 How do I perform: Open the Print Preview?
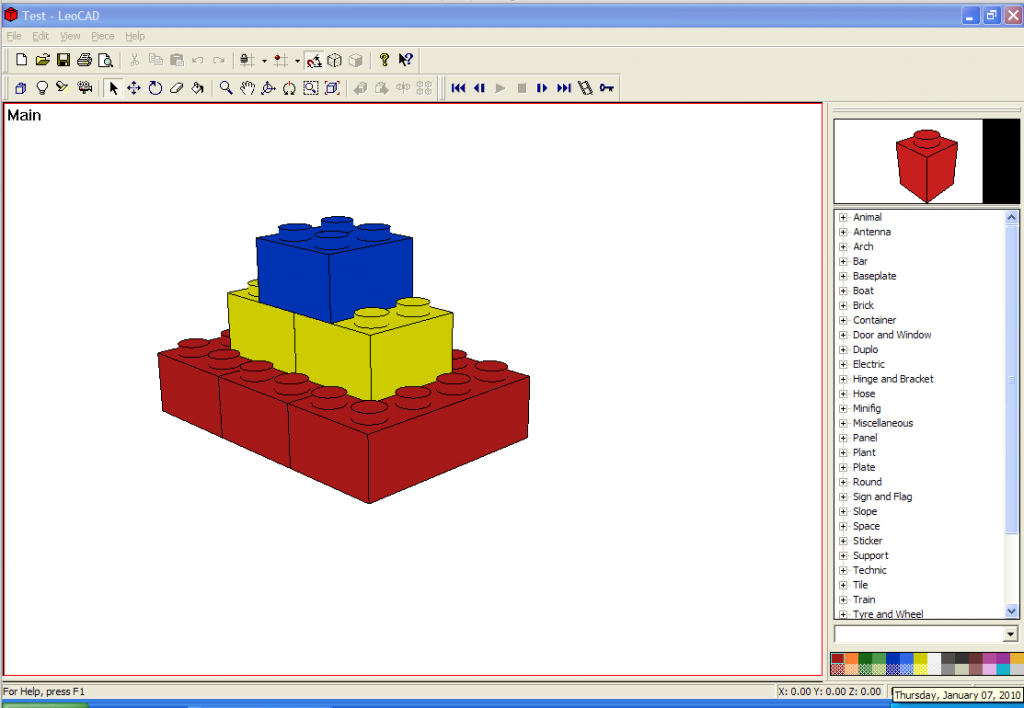pos(105,59)
